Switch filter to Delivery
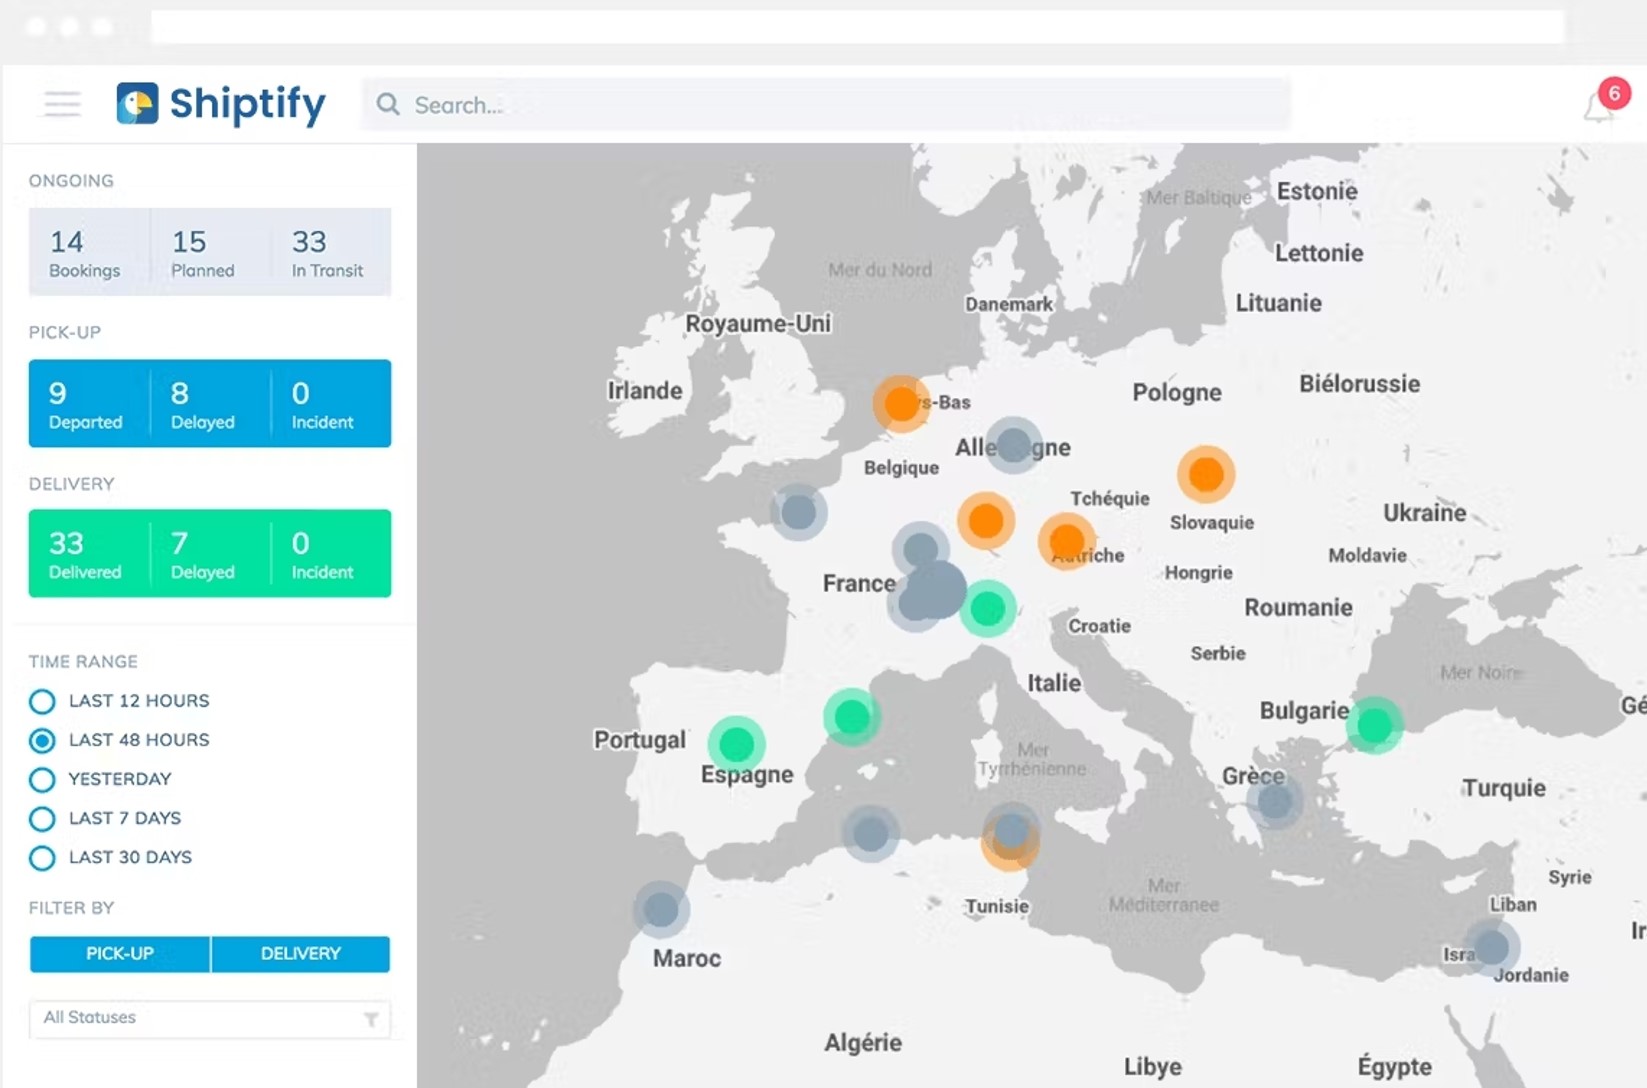The width and height of the screenshot is (1647, 1088). 301,954
